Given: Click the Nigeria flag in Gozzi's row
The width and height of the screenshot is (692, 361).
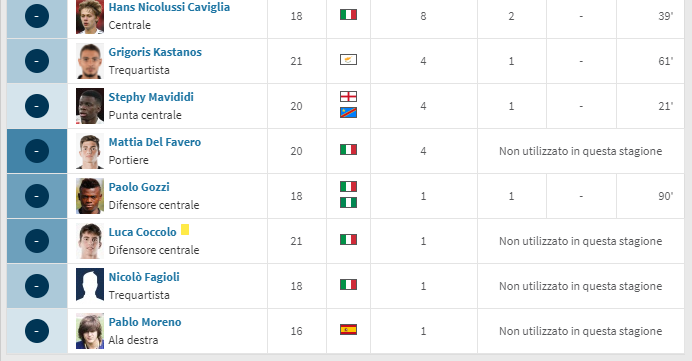Looking at the screenshot, I should tap(348, 203).
